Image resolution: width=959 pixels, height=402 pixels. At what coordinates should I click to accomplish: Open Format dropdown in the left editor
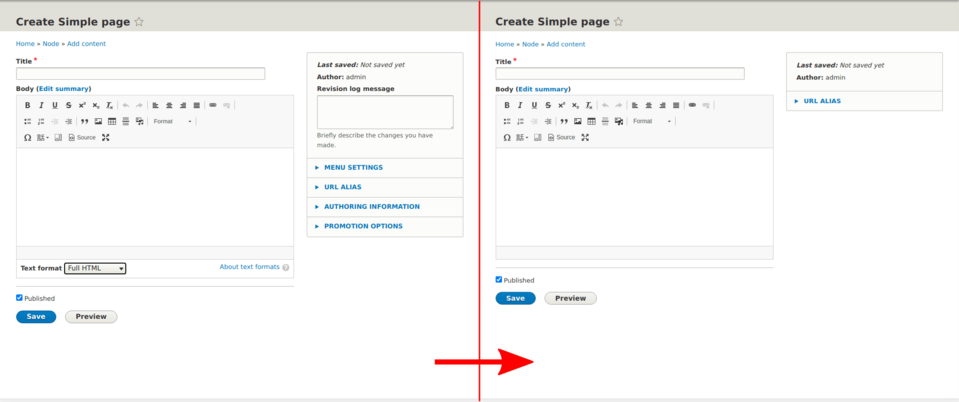pyautogui.click(x=172, y=121)
